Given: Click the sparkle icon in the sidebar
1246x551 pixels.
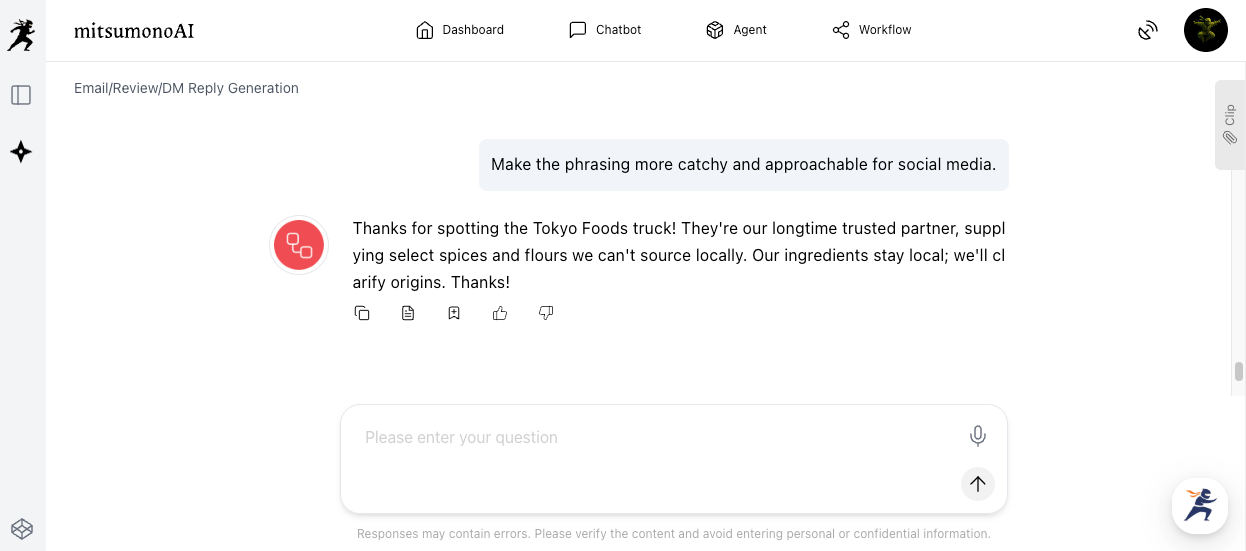Looking at the screenshot, I should (21, 152).
